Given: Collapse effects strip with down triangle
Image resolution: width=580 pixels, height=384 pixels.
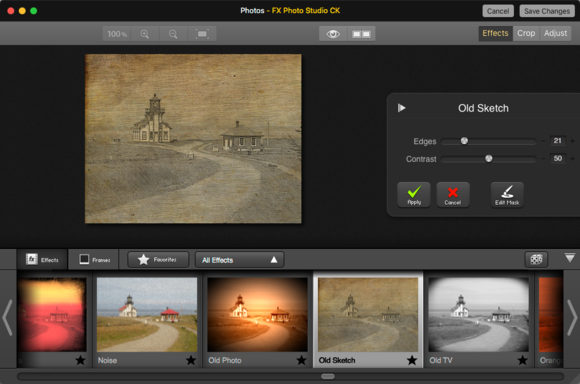Looking at the screenshot, I should (570, 257).
